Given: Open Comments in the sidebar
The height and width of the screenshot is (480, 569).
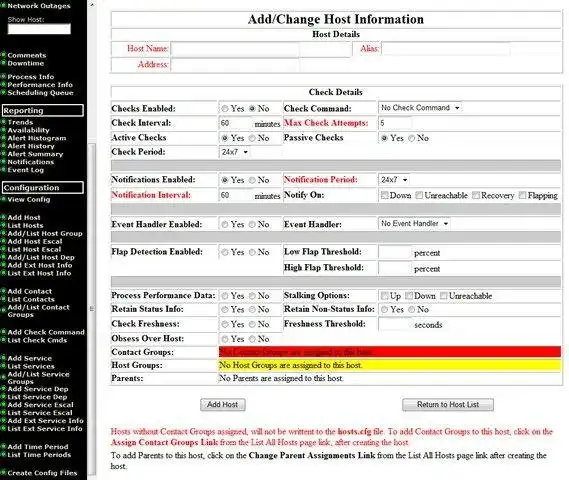Looking at the screenshot, I should [x=27, y=56].
